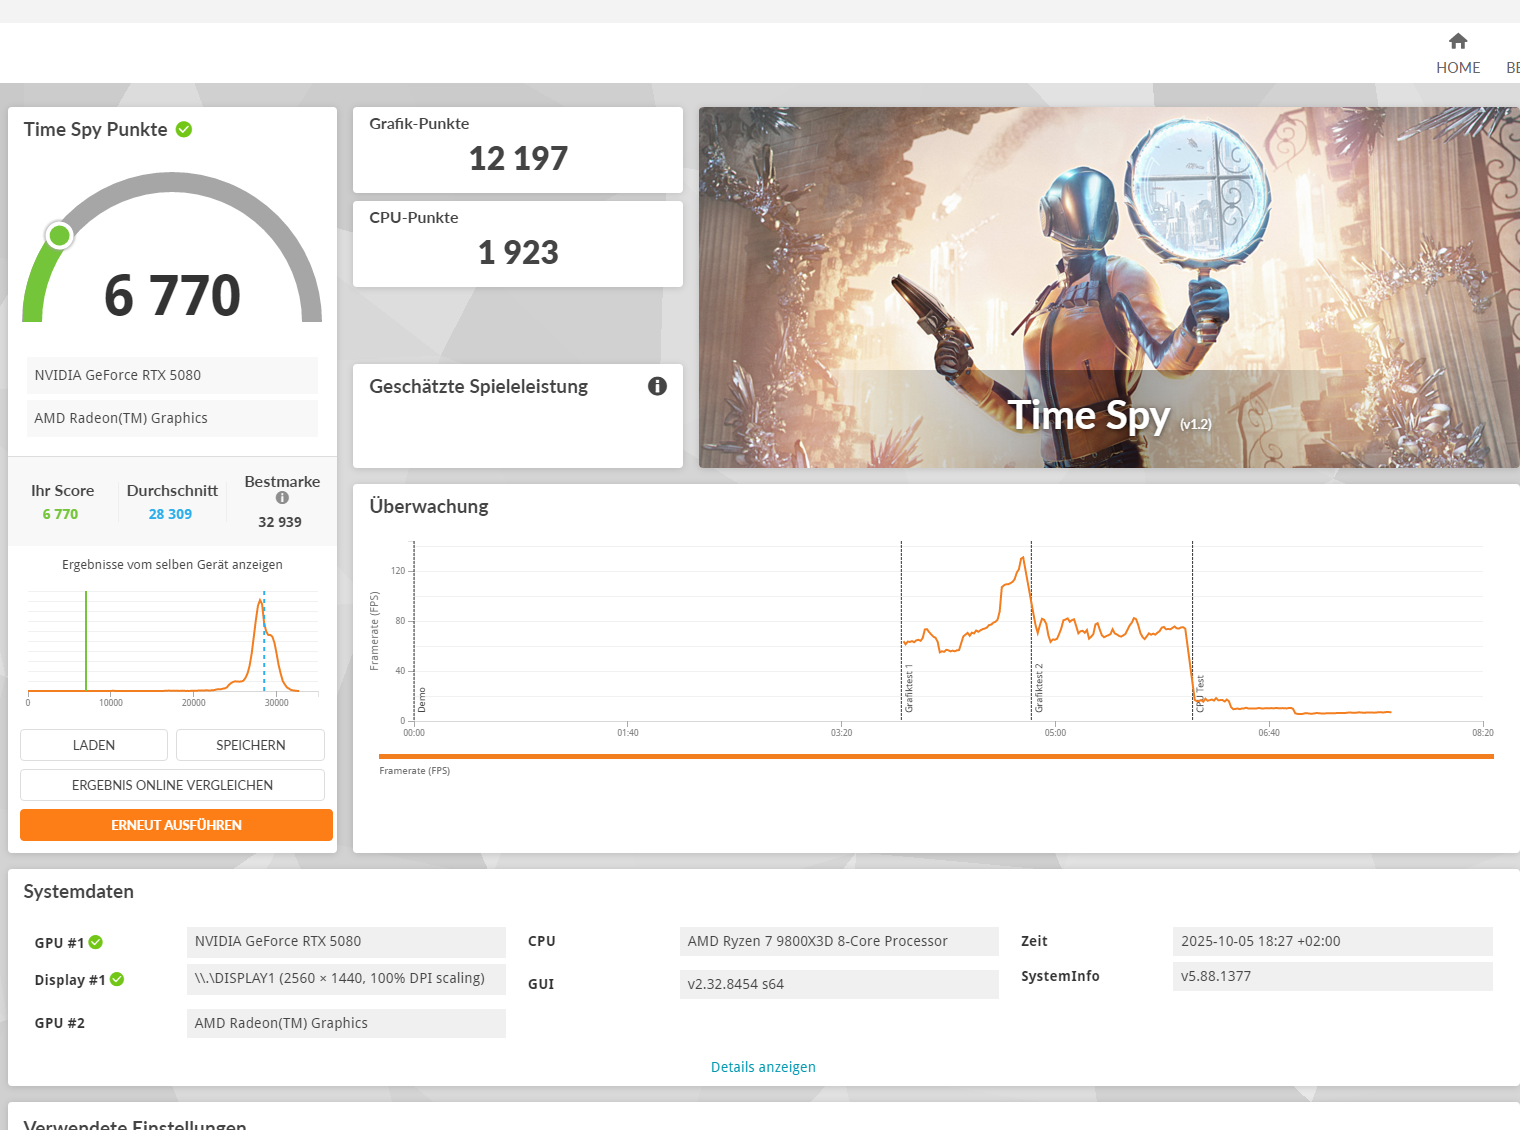Open the Details anzeigen link

(x=763, y=1067)
